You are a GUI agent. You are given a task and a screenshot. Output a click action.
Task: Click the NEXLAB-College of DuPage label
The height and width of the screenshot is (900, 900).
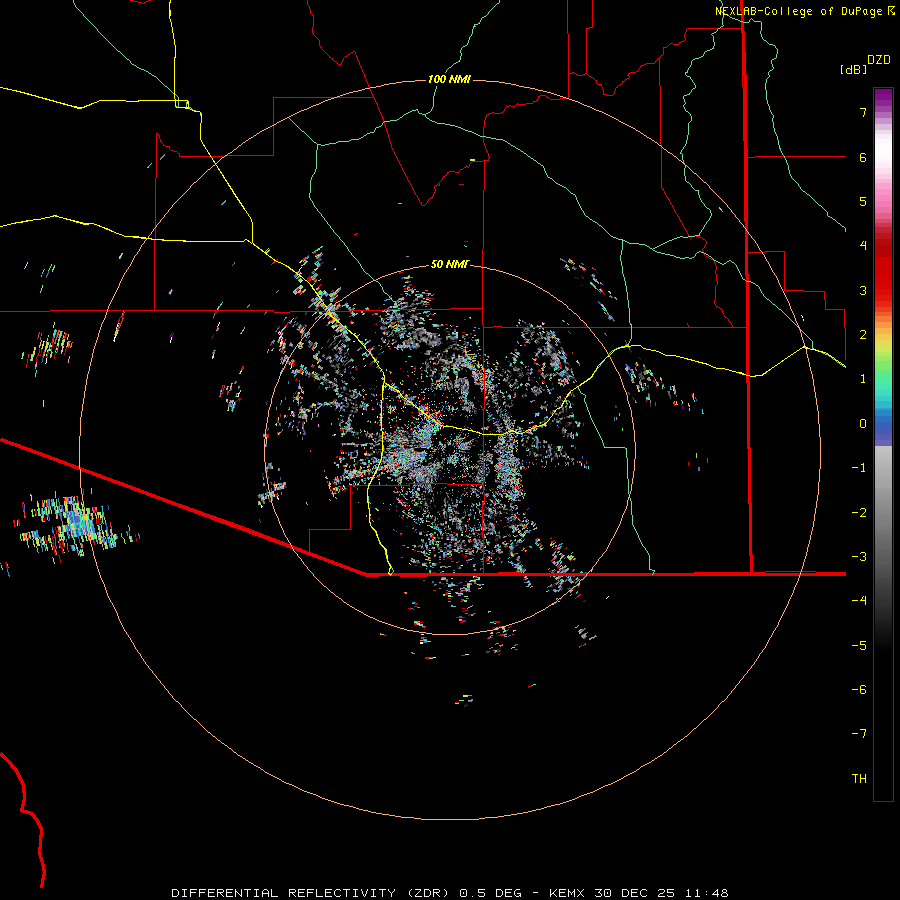804,11
